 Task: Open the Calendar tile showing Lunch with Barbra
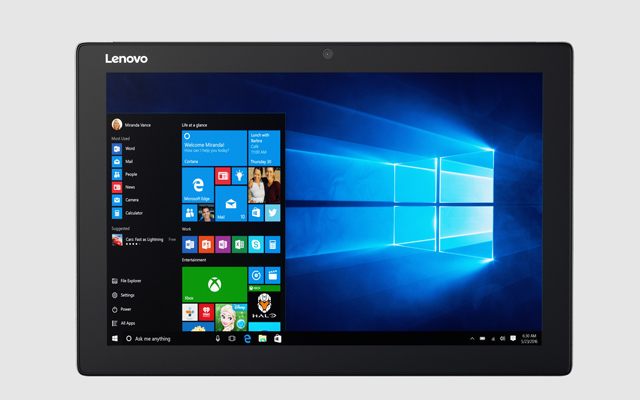click(264, 148)
